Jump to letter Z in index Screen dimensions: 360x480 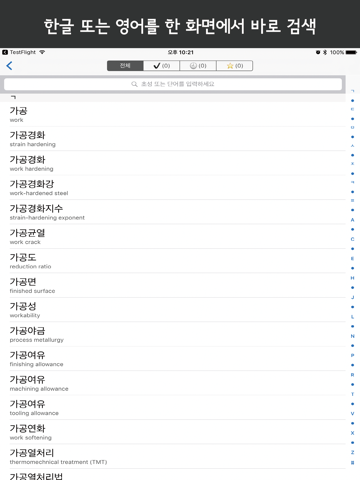[352, 452]
